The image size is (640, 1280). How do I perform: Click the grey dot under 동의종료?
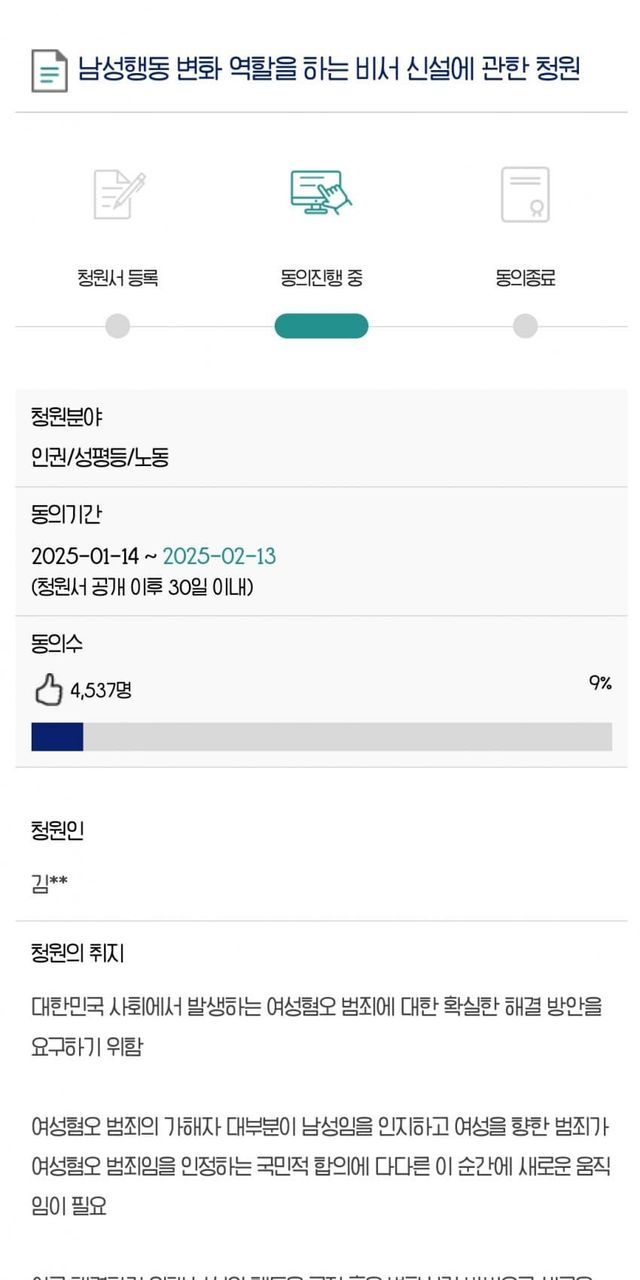pyautogui.click(x=525, y=326)
